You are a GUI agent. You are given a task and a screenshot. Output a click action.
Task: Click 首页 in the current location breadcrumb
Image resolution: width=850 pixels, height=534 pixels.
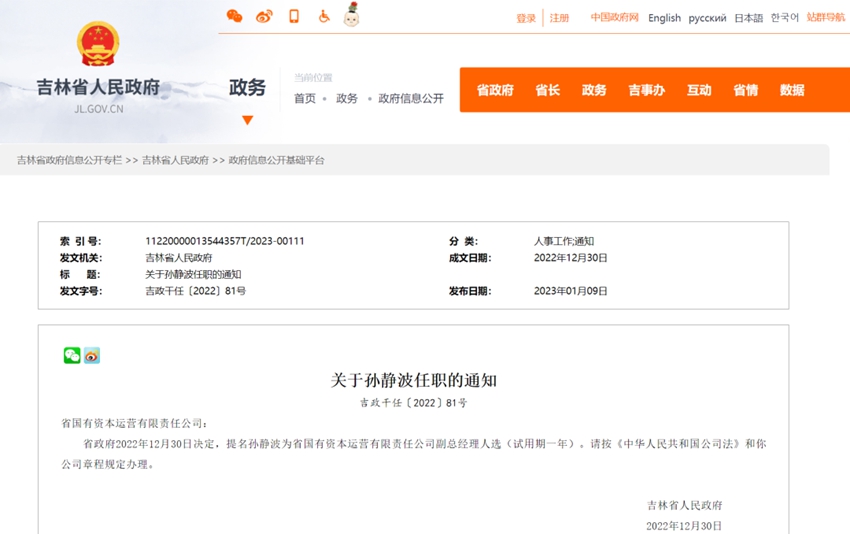[x=304, y=98]
